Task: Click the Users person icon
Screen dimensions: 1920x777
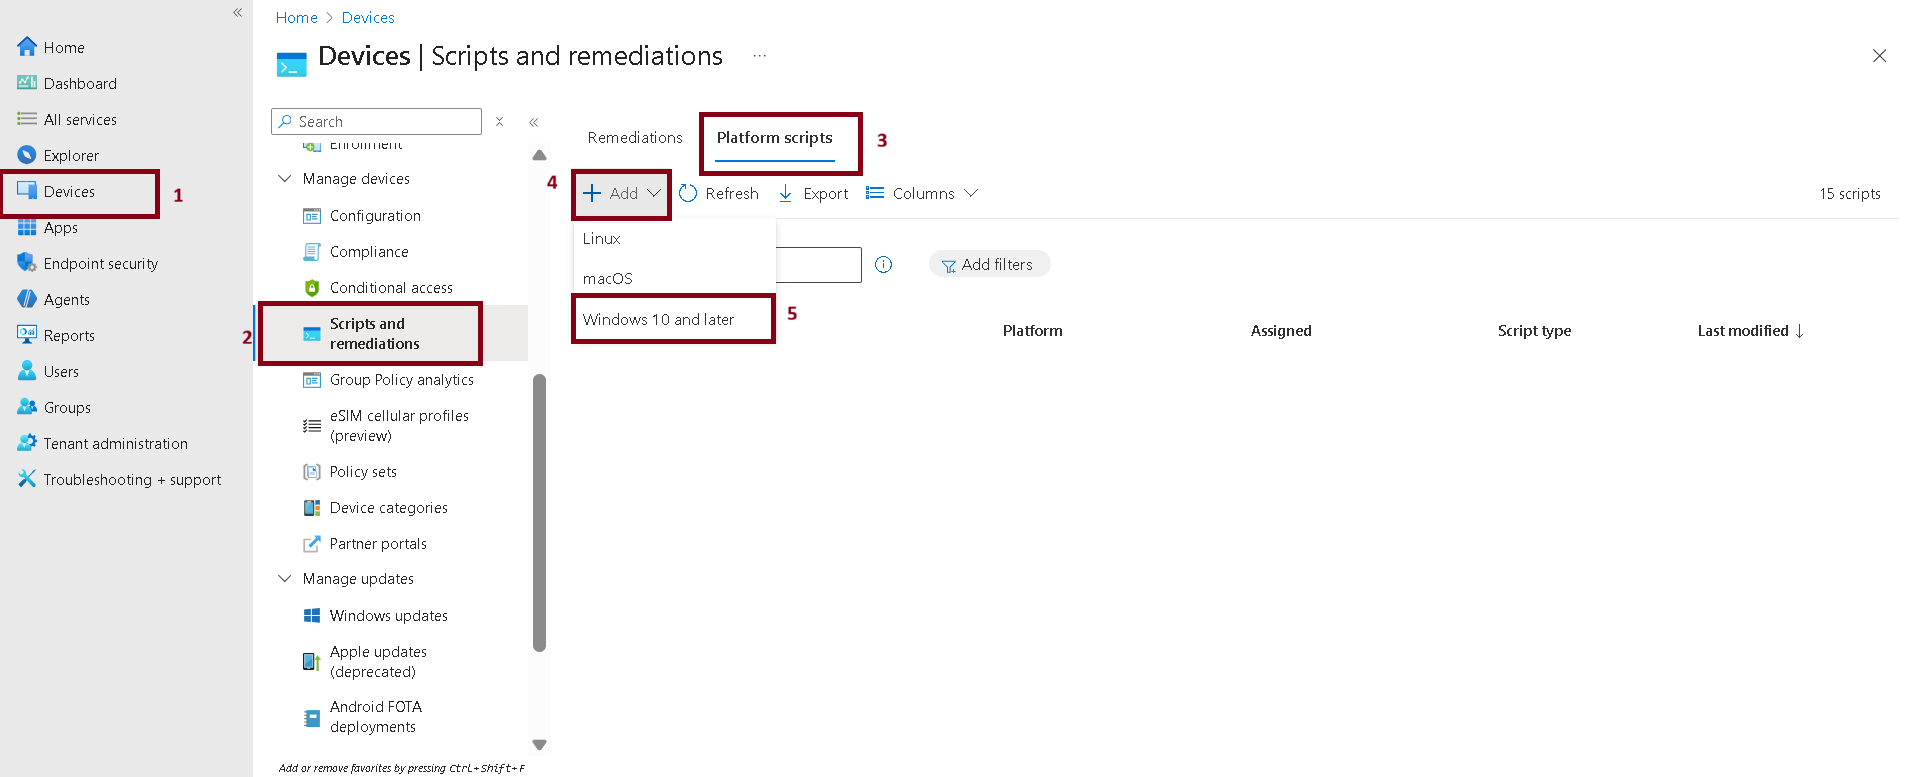Action: click(x=27, y=371)
